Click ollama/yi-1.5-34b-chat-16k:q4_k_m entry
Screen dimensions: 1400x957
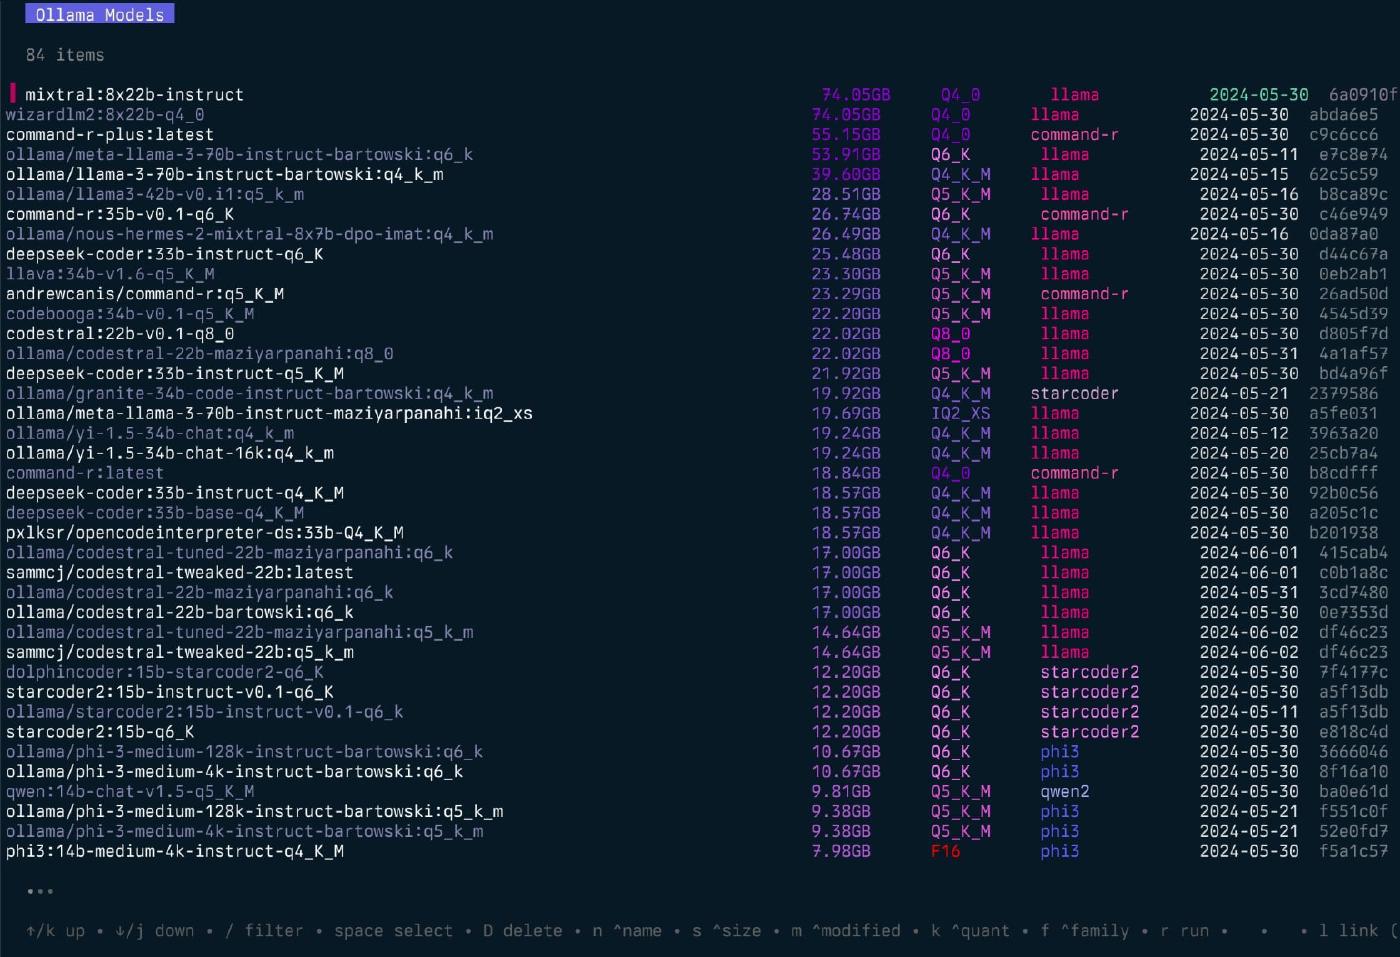(170, 454)
